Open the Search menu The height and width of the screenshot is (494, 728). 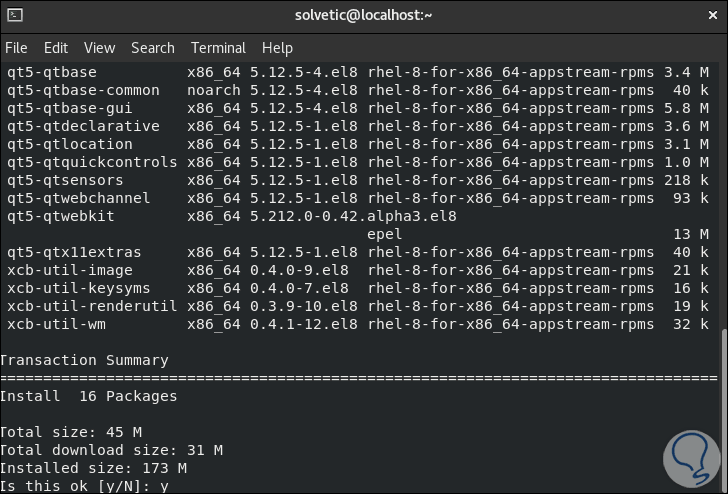152,48
